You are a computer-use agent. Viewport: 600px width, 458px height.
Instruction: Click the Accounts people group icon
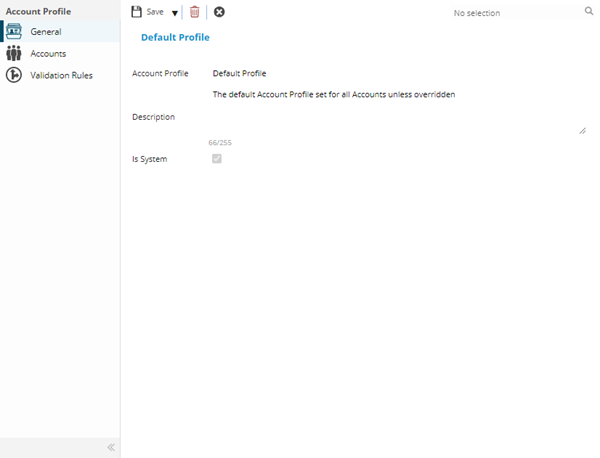14,53
